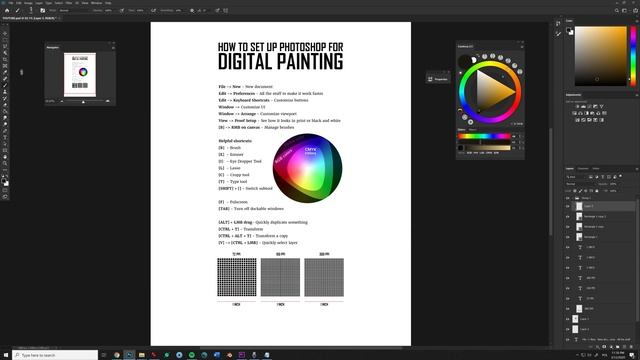Select the Zoom tool in toolbox

5,163
